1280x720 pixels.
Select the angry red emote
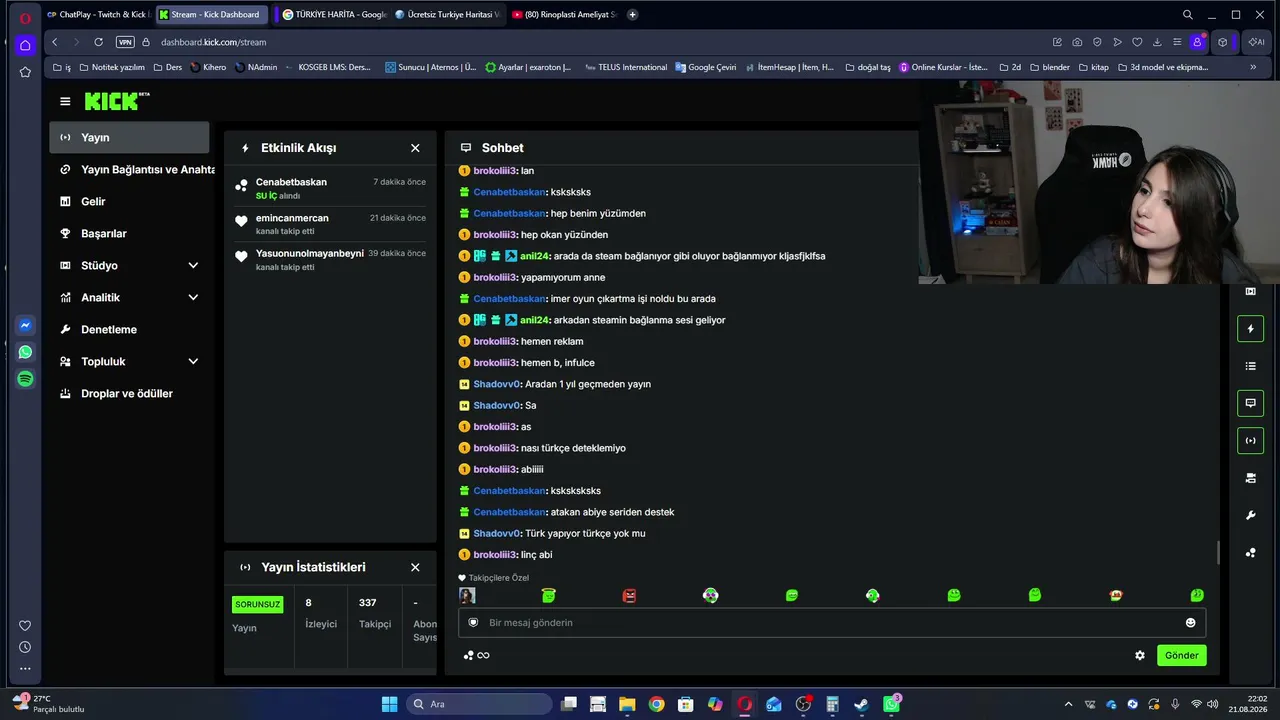[629, 595]
